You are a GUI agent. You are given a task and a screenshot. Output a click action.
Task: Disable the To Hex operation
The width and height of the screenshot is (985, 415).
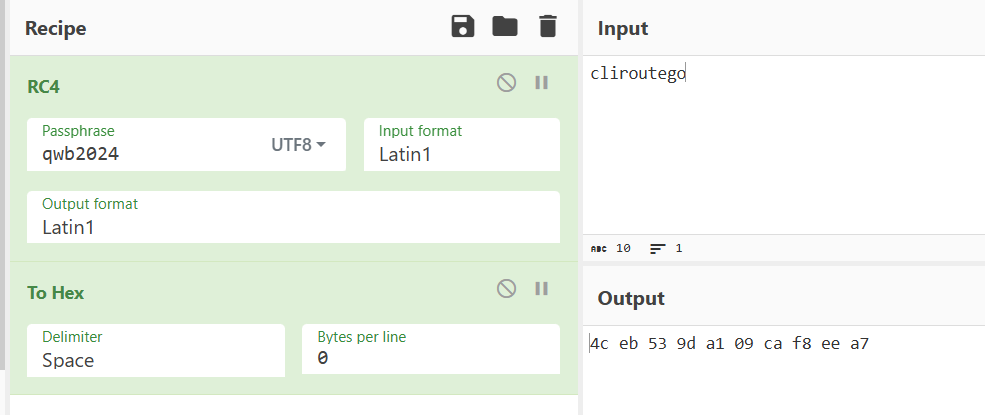point(507,289)
